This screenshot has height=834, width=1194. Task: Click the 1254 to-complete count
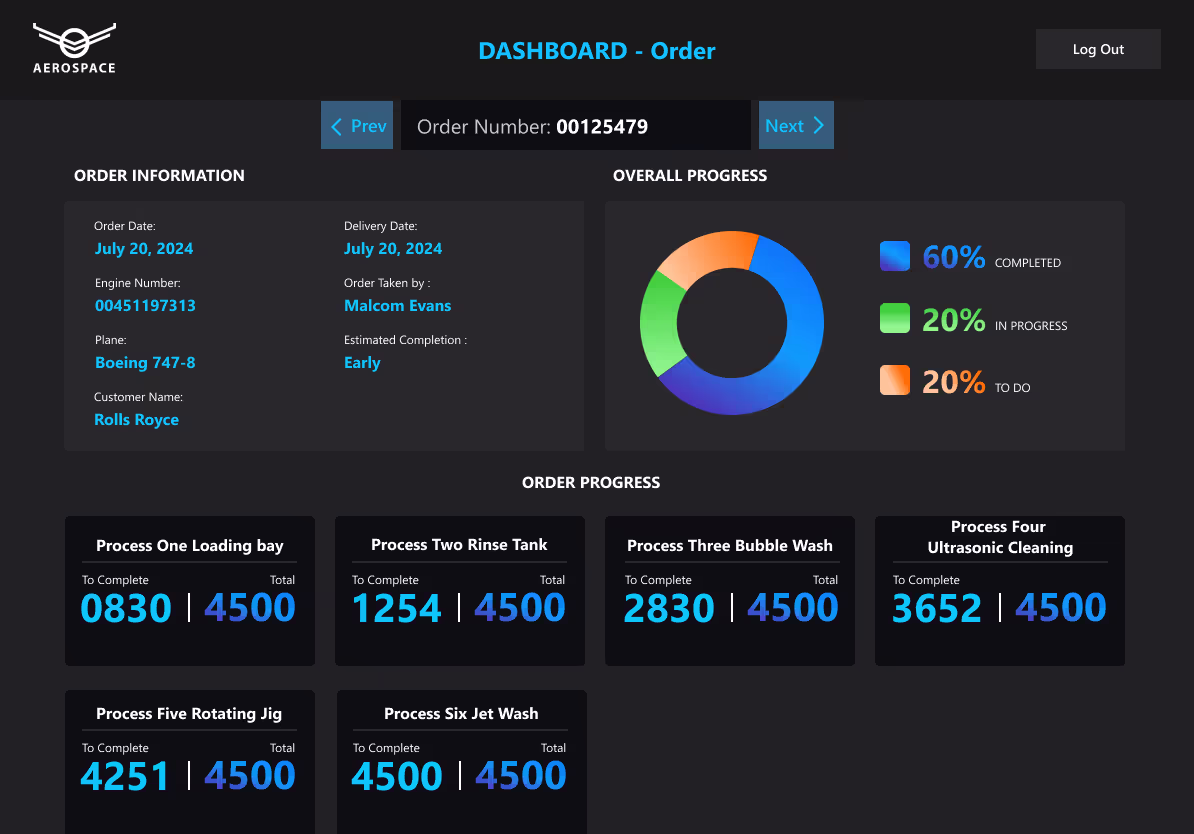396,608
